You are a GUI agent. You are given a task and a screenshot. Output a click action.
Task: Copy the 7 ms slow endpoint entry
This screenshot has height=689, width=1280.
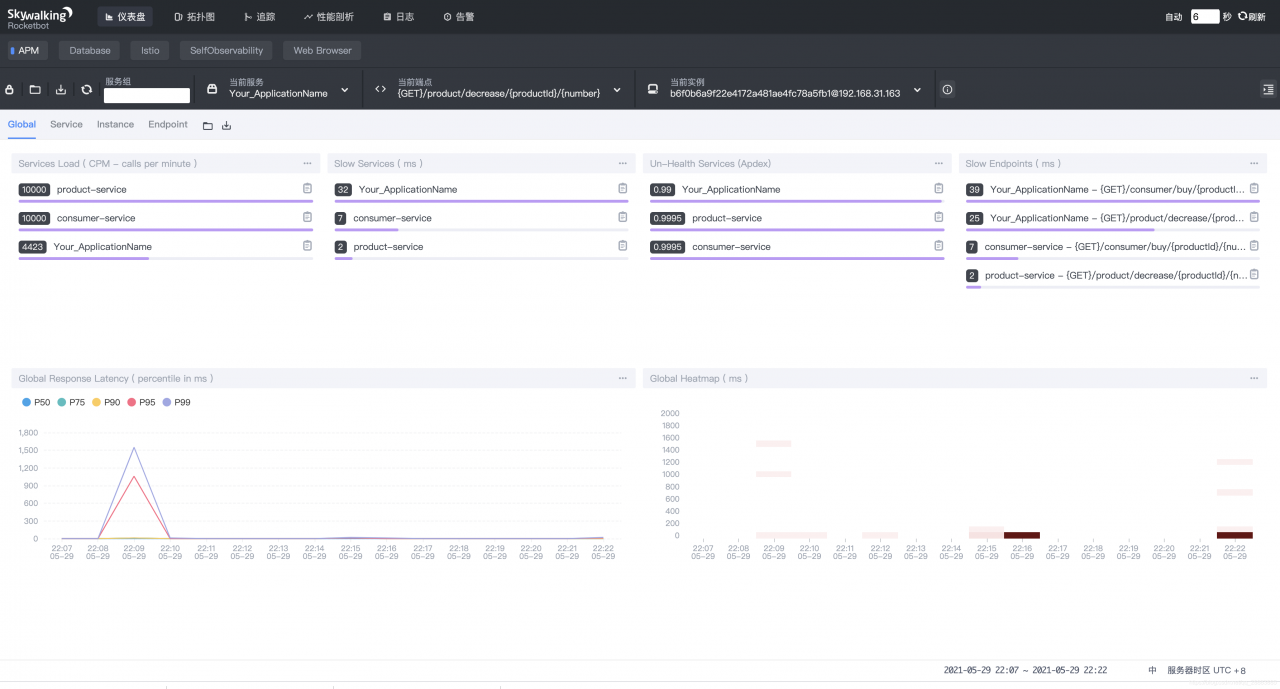point(1254,245)
